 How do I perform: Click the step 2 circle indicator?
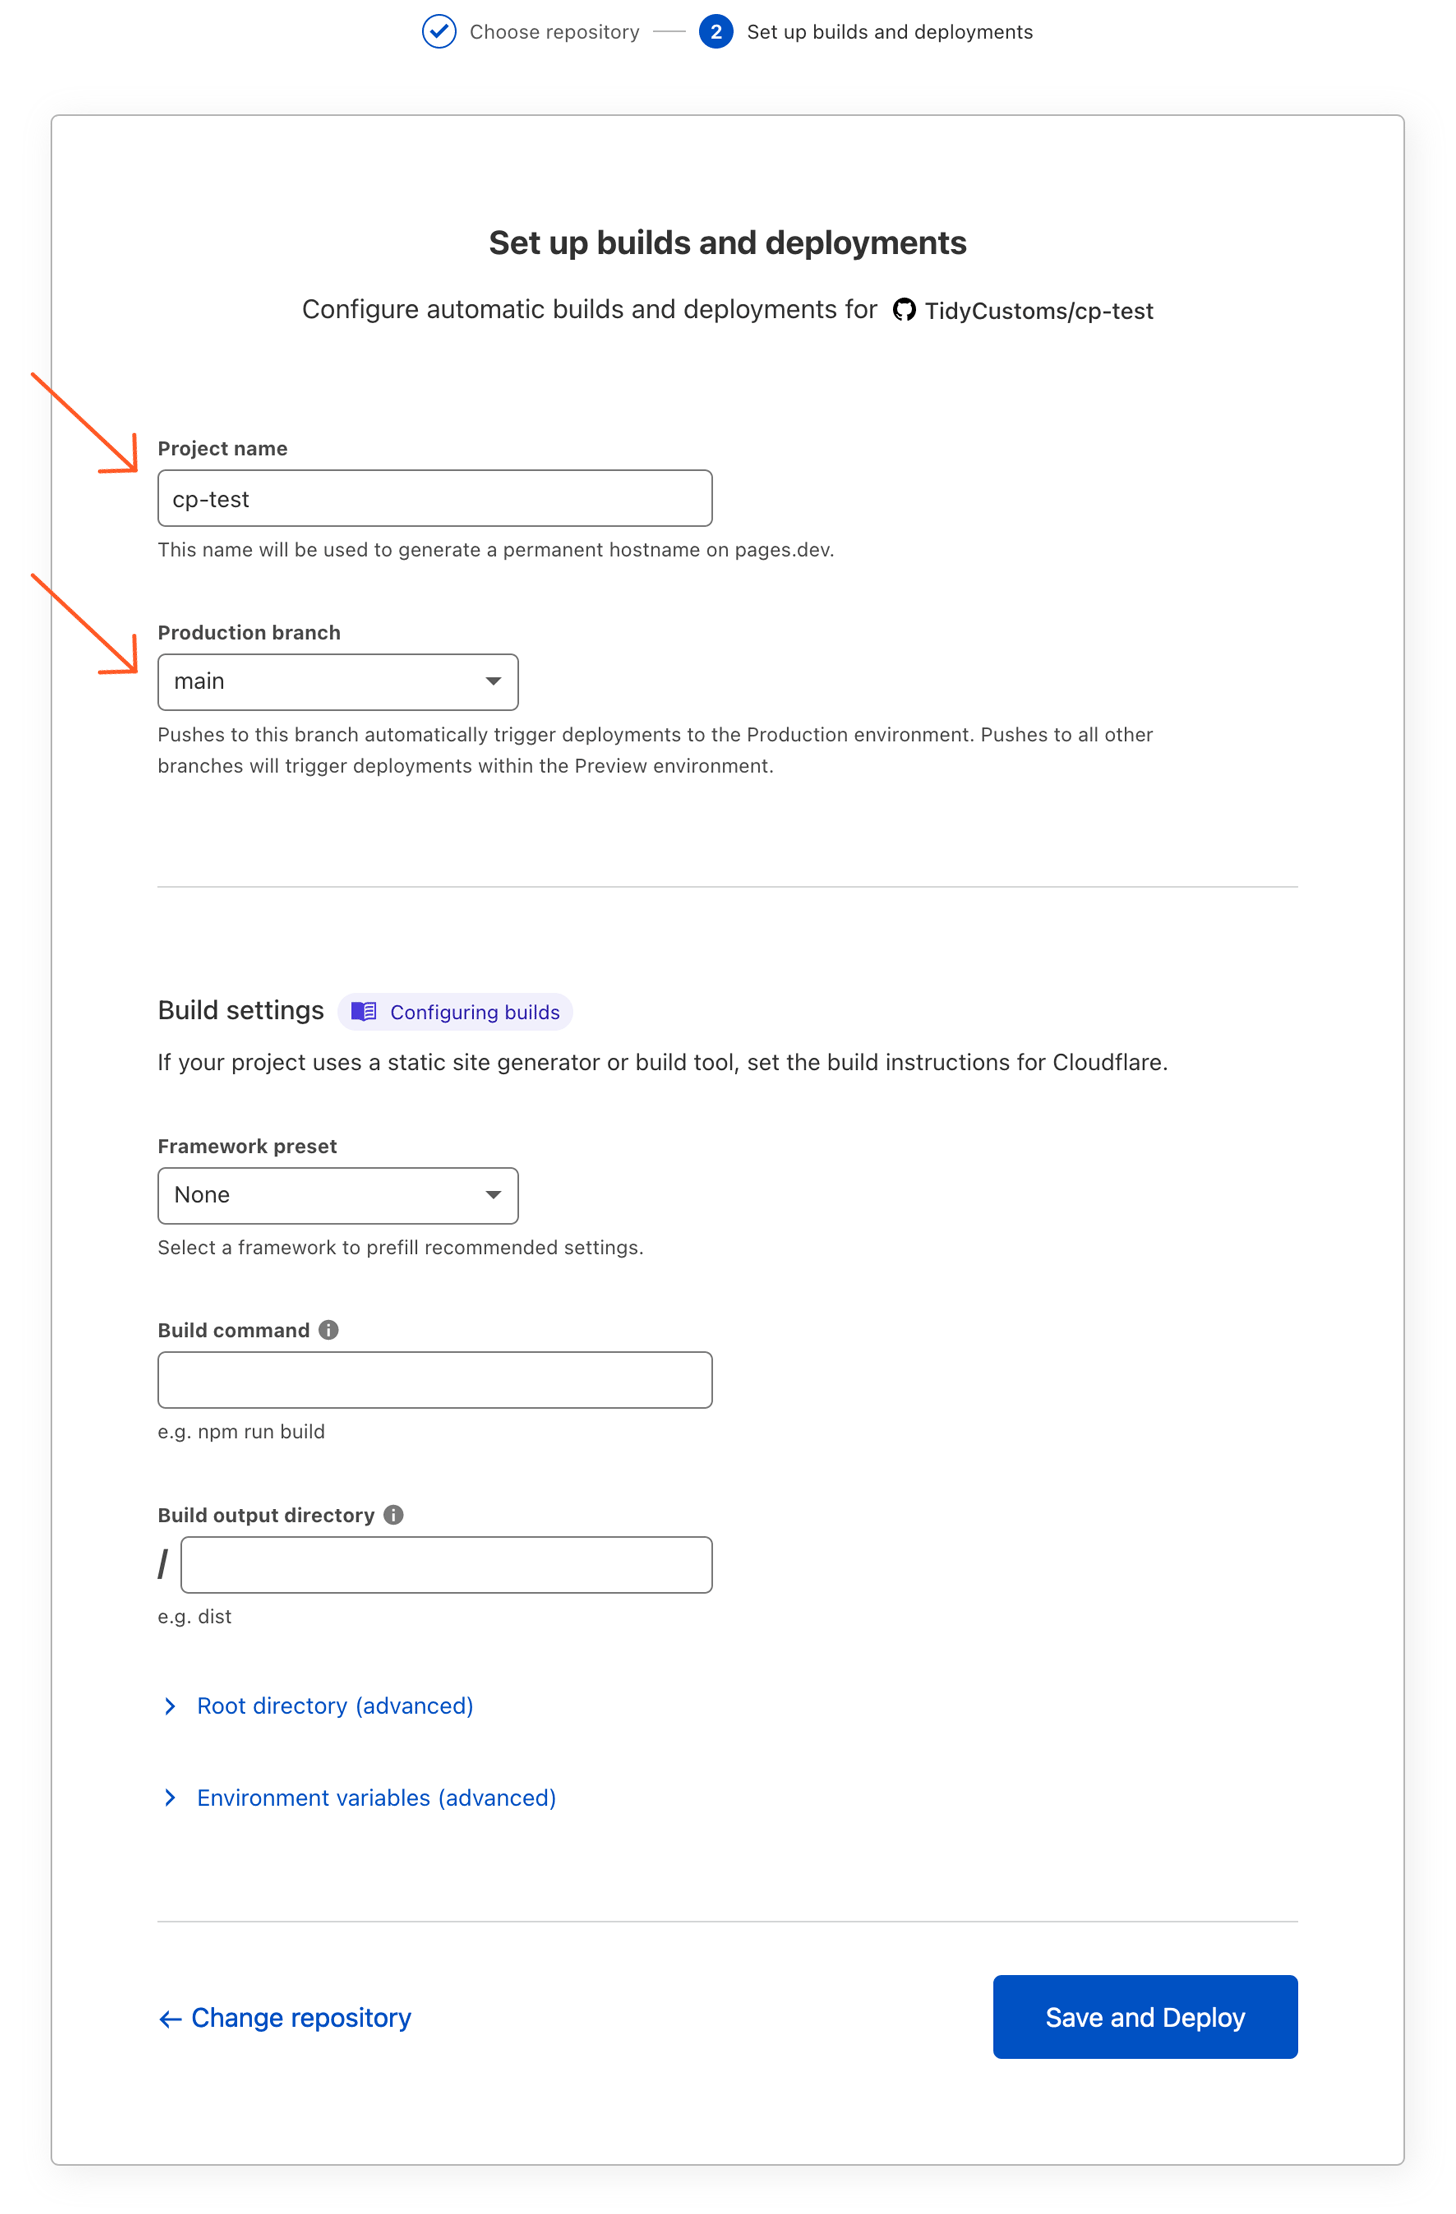coord(716,31)
